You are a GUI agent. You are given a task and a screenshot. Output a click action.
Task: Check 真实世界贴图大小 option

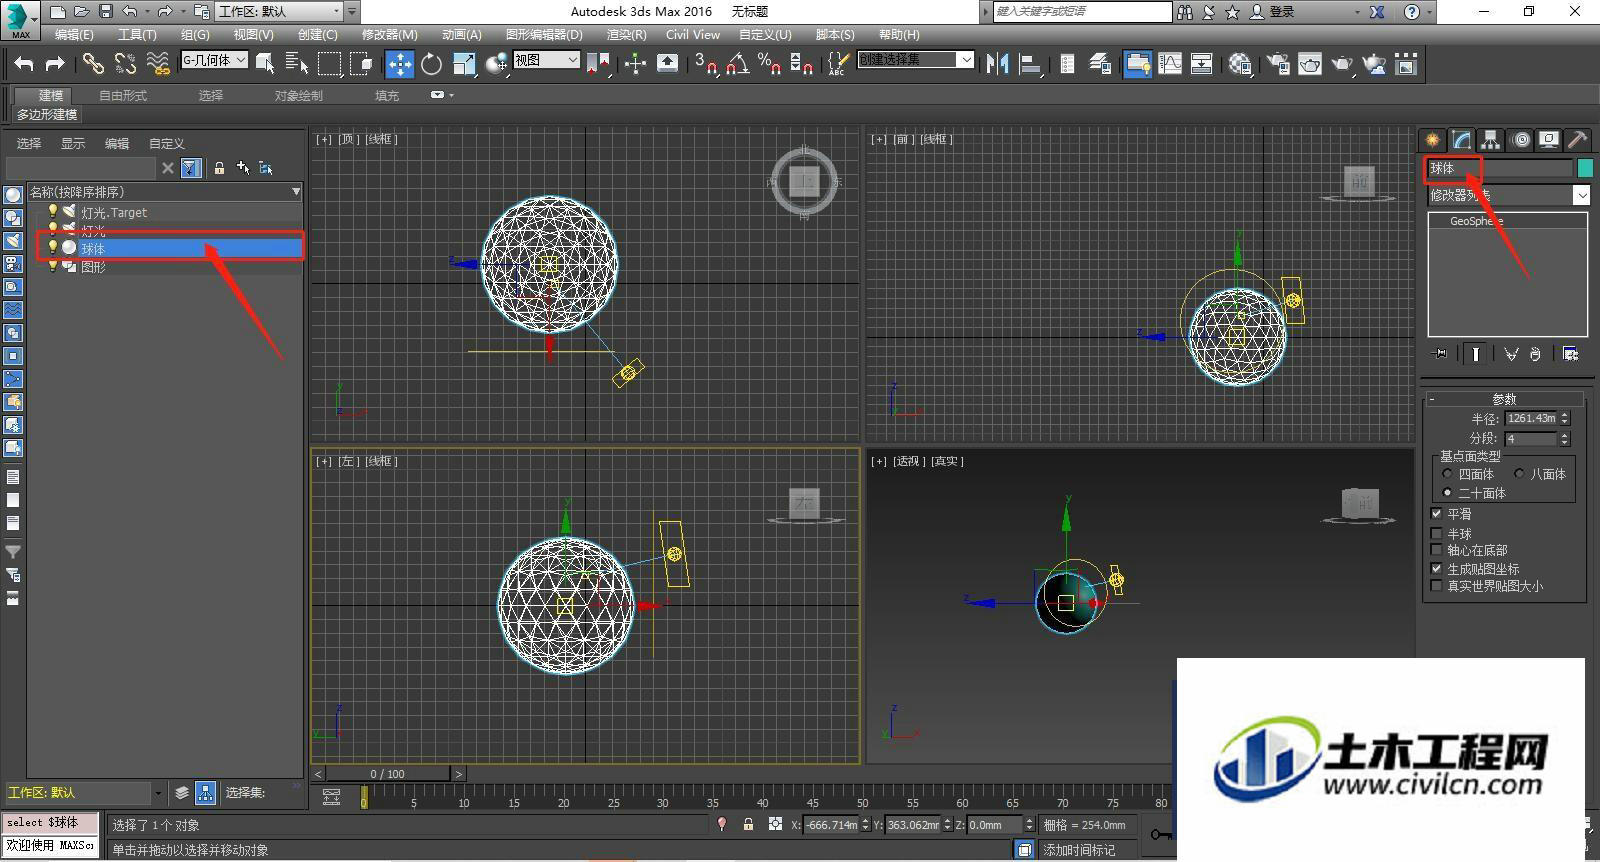pyautogui.click(x=1437, y=586)
